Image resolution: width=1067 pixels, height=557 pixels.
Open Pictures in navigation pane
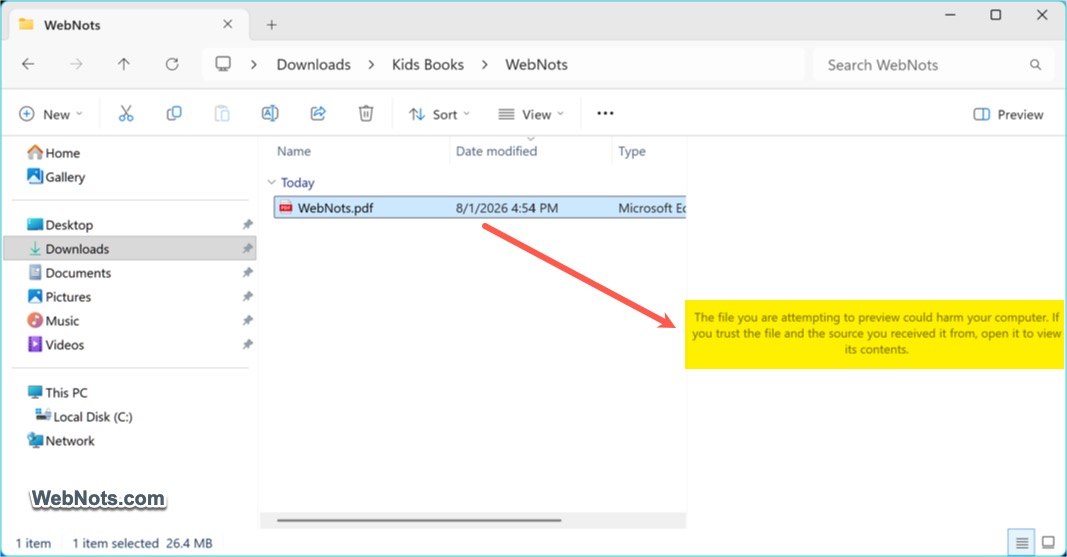(x=68, y=297)
